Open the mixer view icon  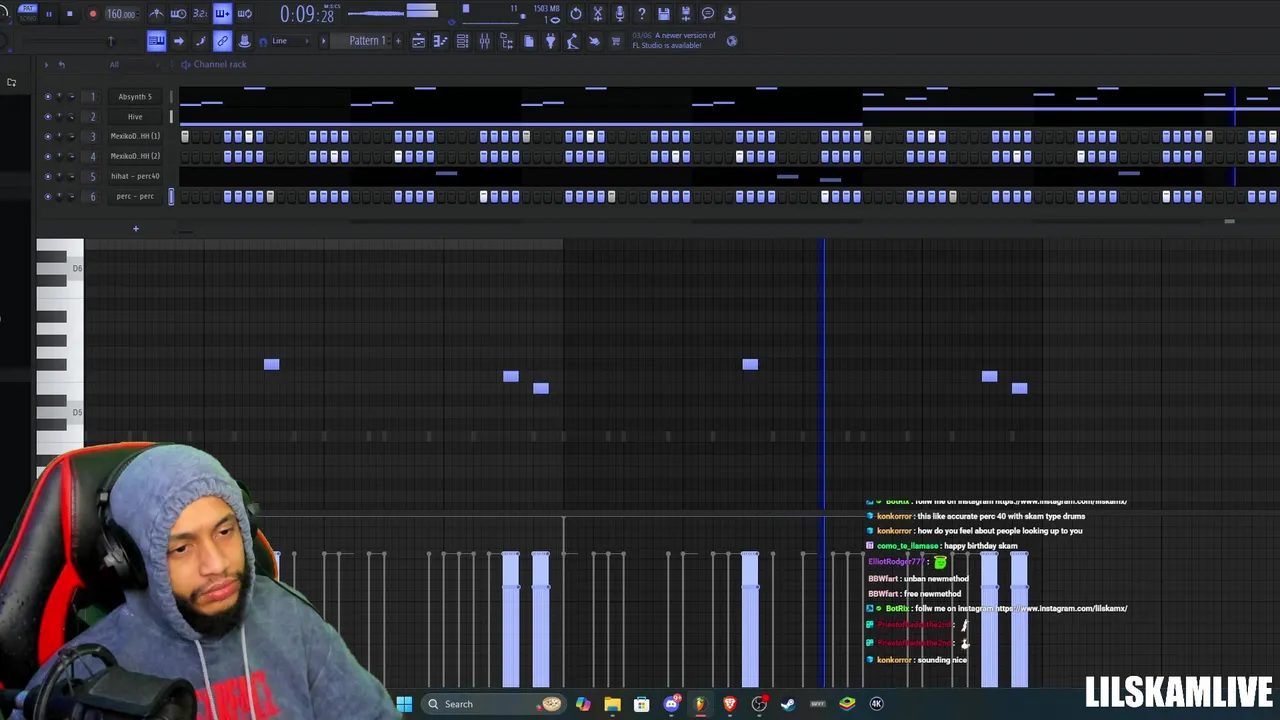(485, 41)
